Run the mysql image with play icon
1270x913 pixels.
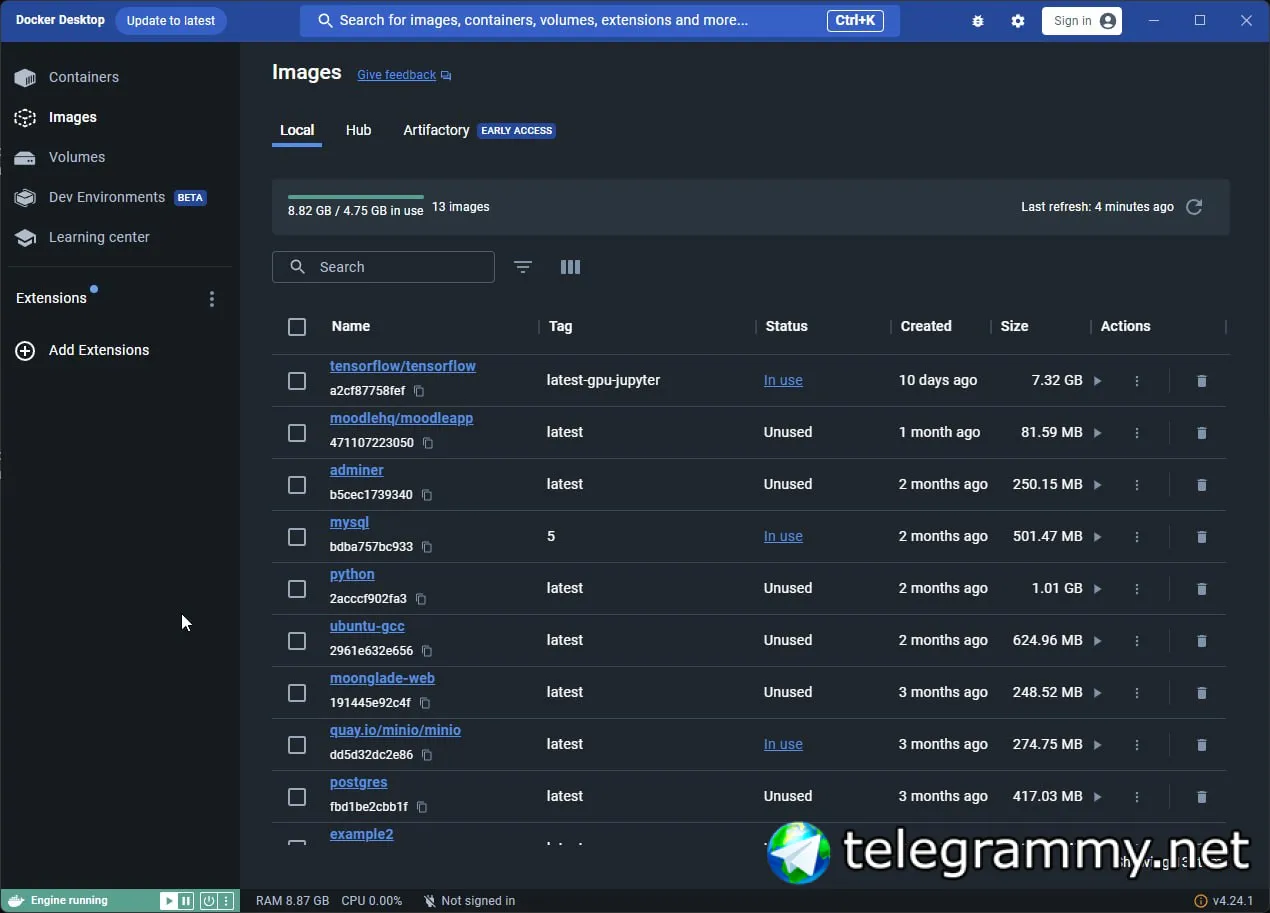1097,537
